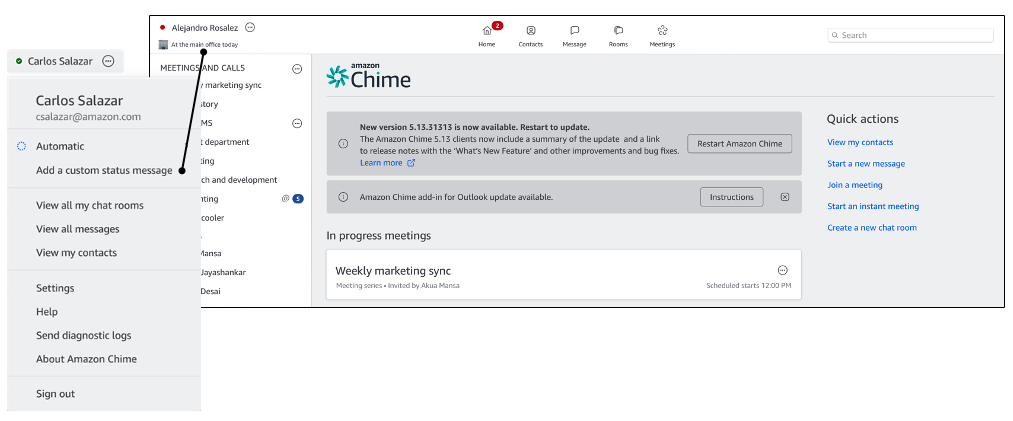Screen dimensions: 1013x421
Task: Click the Instructions button
Action: pyautogui.click(x=731, y=197)
